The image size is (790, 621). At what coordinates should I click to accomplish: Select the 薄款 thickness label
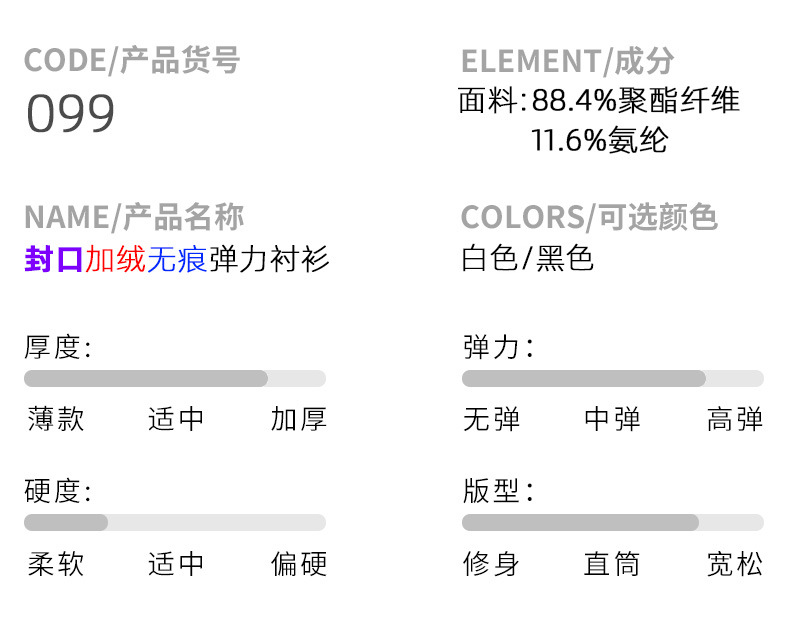coord(56,419)
